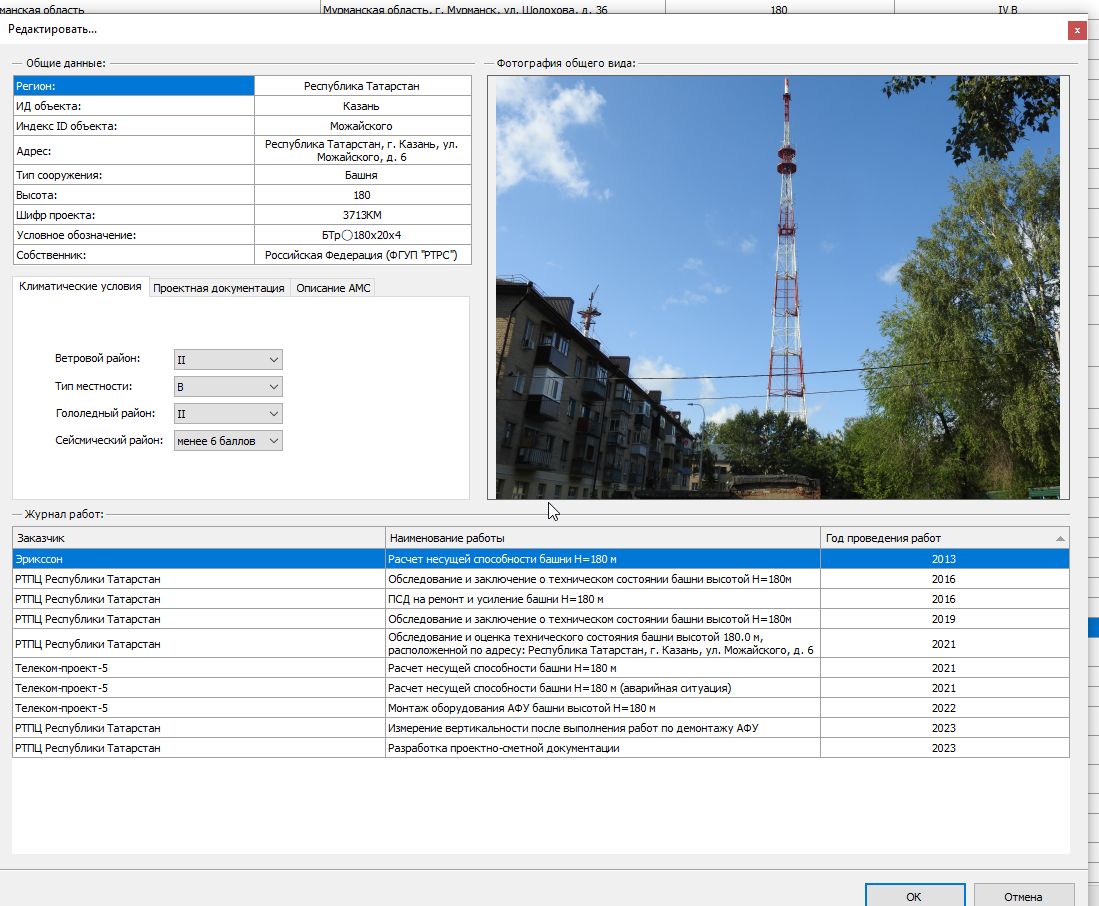The image size is (1099, 906).
Task: Select the Разработка проектно-сметной документации row
Action: [x=540, y=748]
